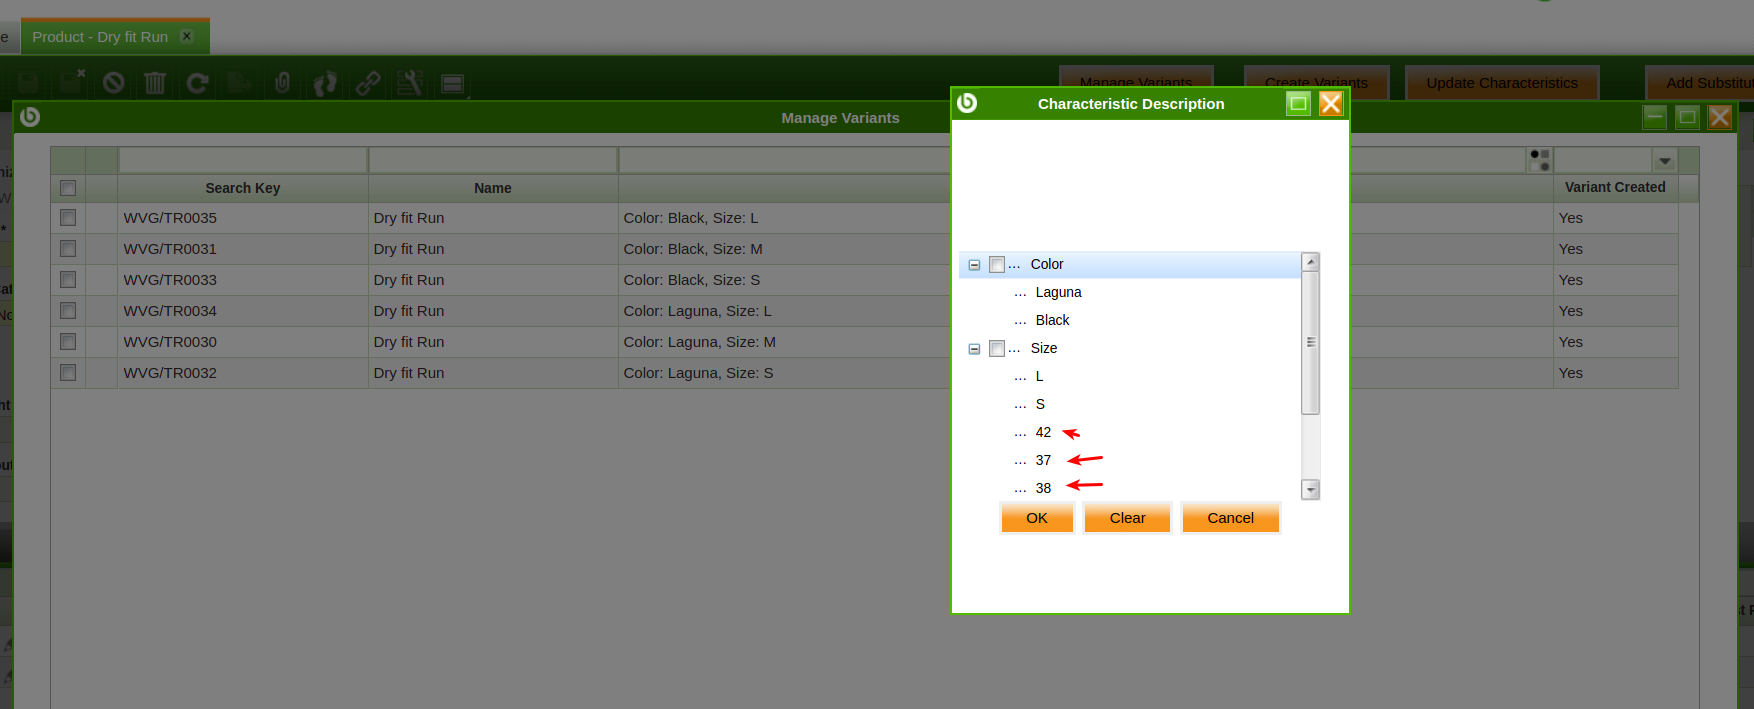1754x709 pixels.
Task: Check the row checkbox for WVG/TR0031
Action: pyautogui.click(x=68, y=248)
